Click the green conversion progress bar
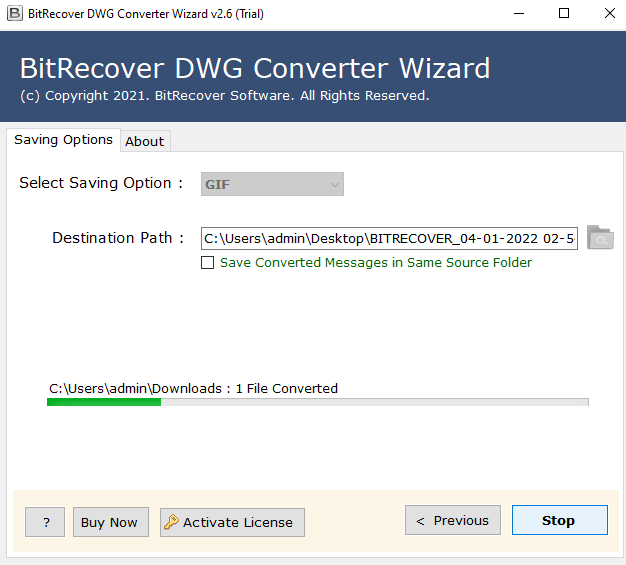626x565 pixels. pos(318,402)
